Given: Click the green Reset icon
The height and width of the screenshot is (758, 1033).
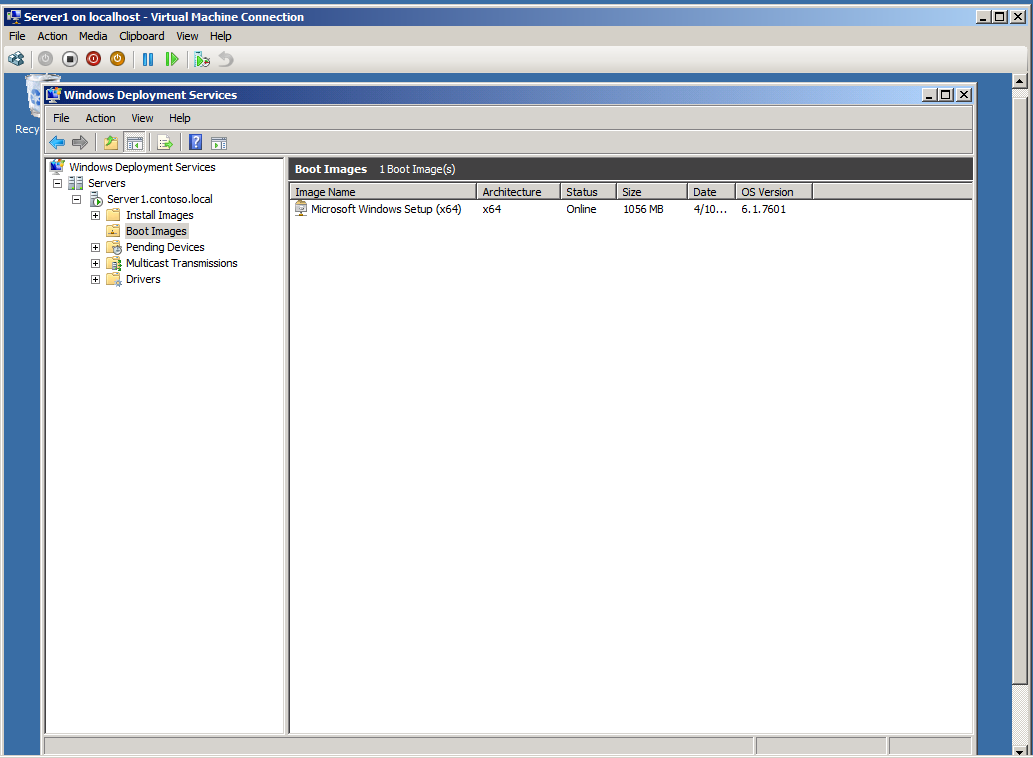Looking at the screenshot, I should point(171,59).
